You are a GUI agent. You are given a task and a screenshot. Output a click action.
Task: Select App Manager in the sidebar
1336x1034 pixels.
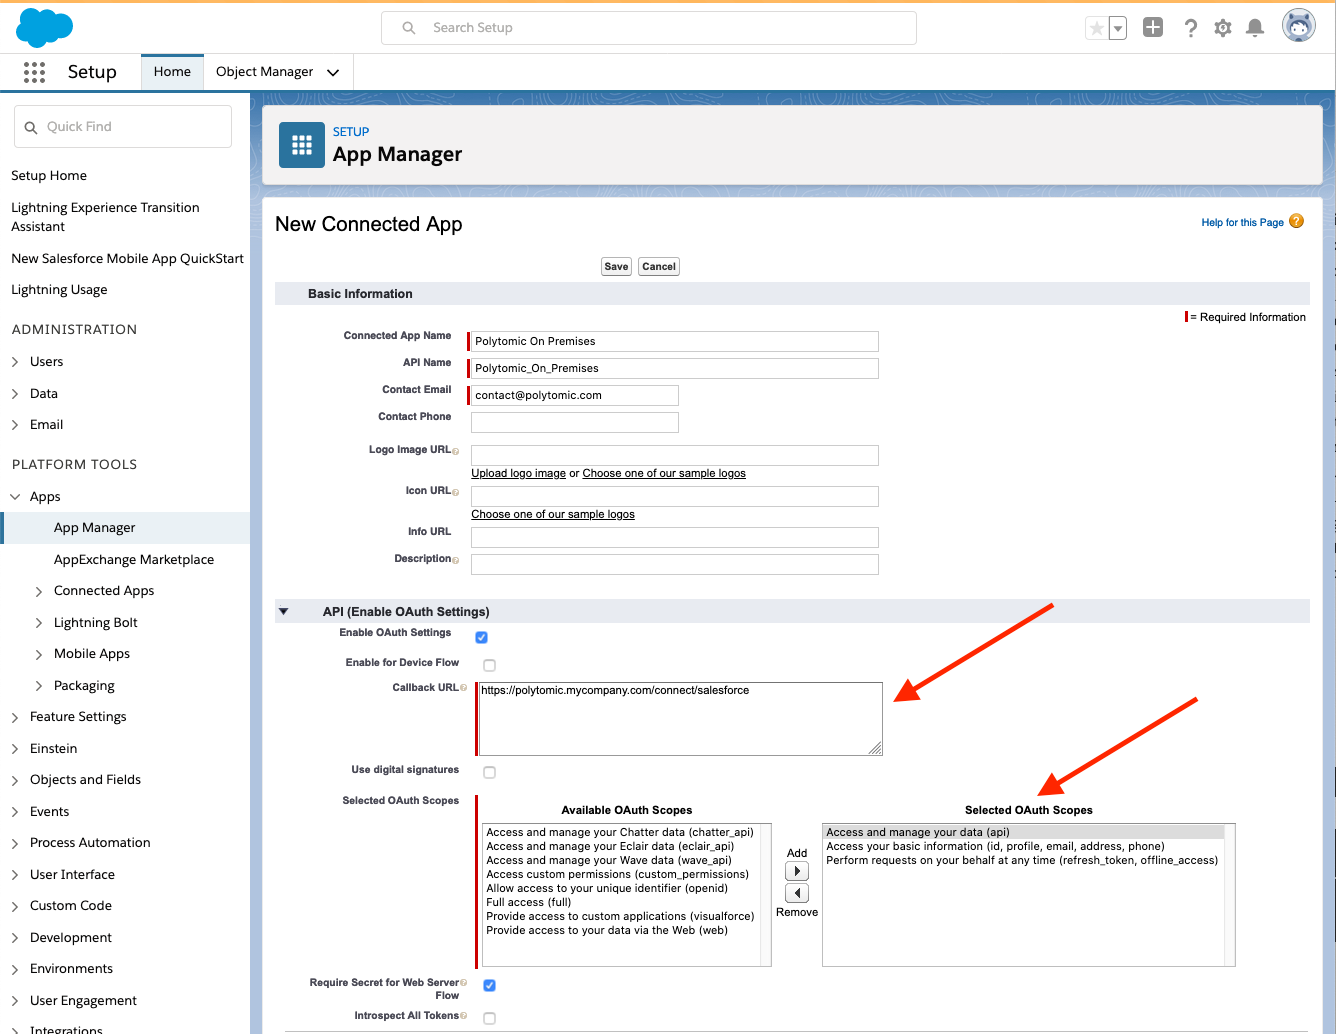click(94, 528)
